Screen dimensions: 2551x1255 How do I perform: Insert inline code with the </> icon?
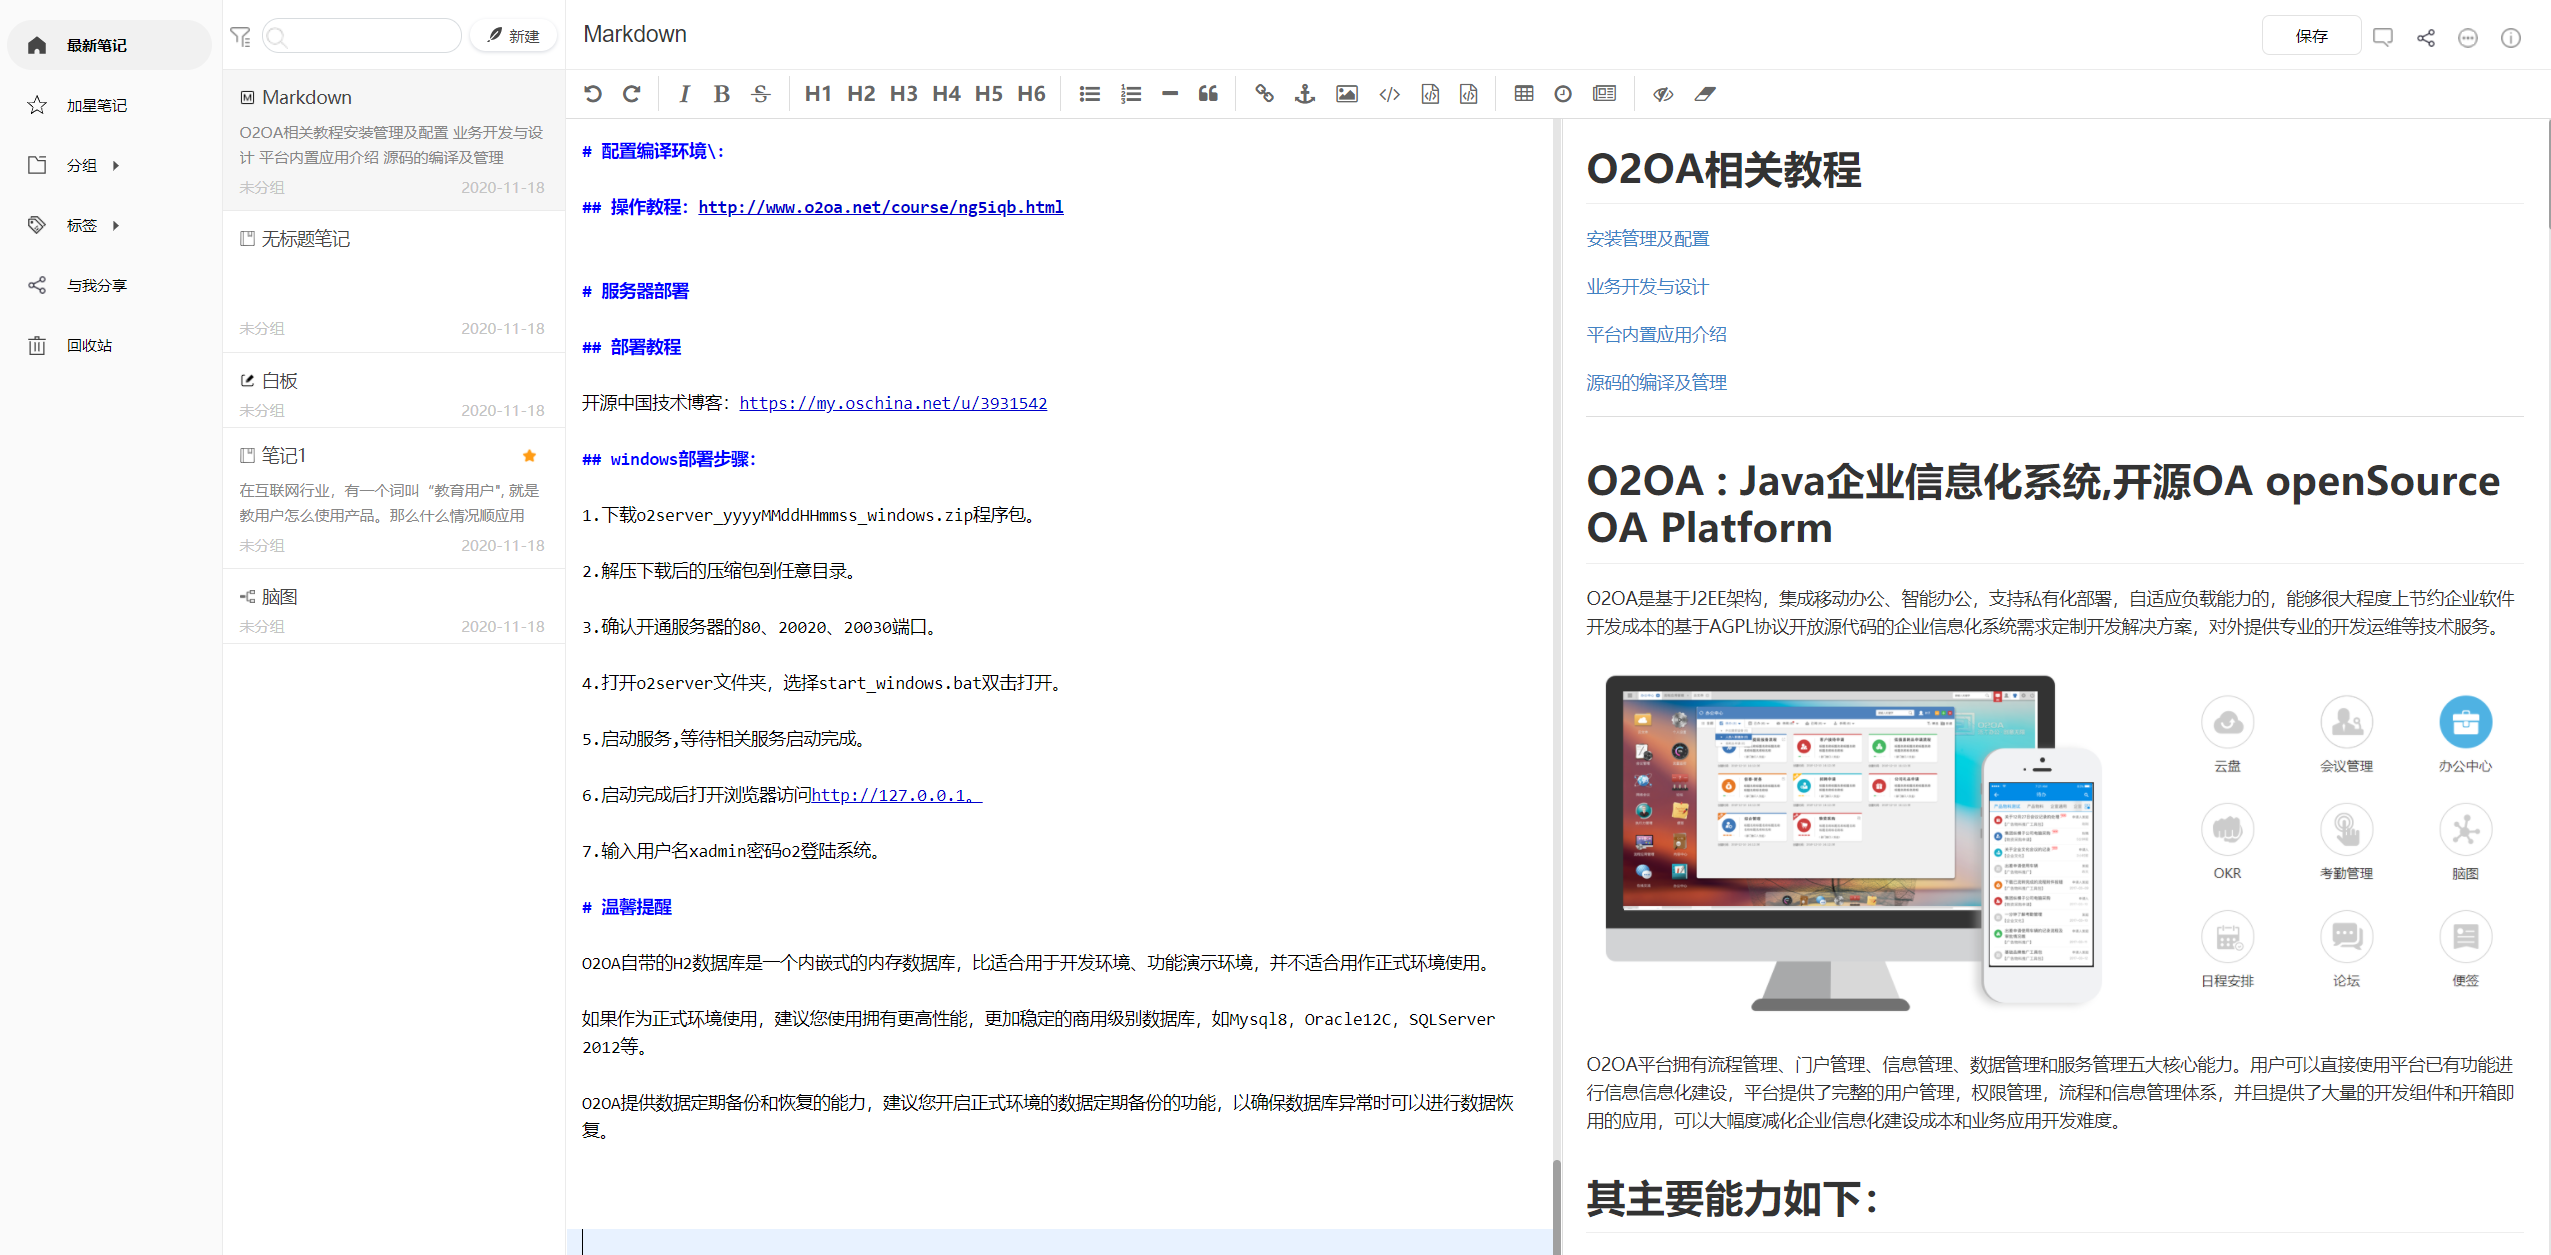(1389, 94)
